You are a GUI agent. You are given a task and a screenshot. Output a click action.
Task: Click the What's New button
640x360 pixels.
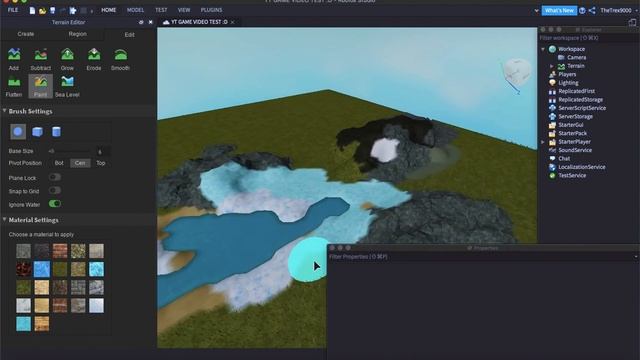[559, 11]
